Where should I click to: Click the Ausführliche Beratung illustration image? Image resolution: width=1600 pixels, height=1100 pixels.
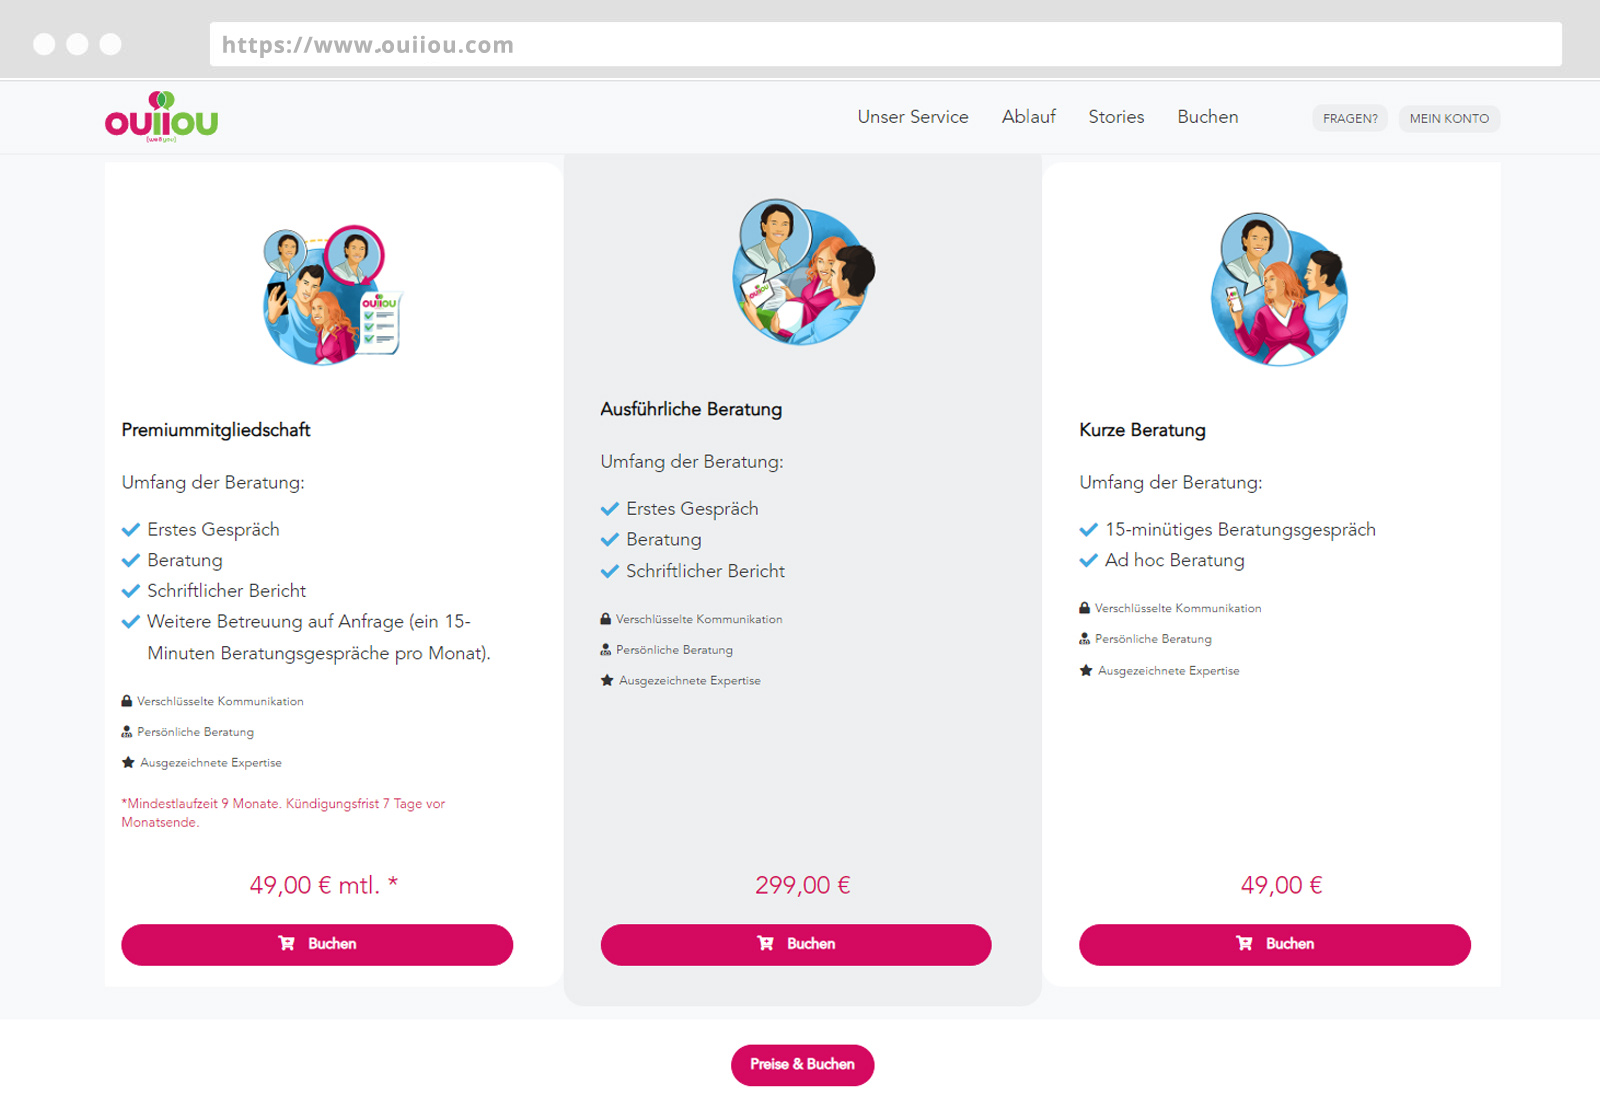tap(804, 272)
